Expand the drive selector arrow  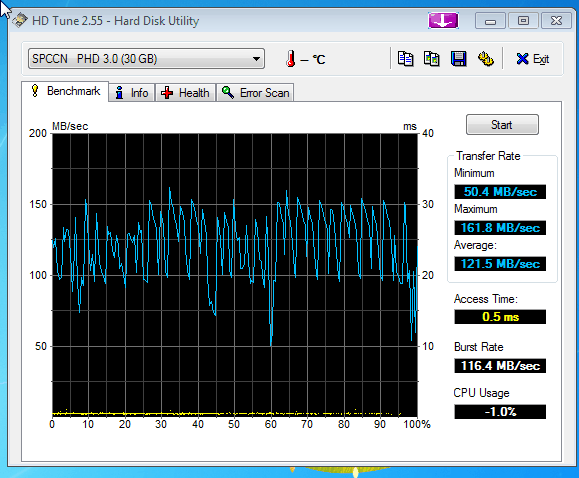tap(256, 59)
